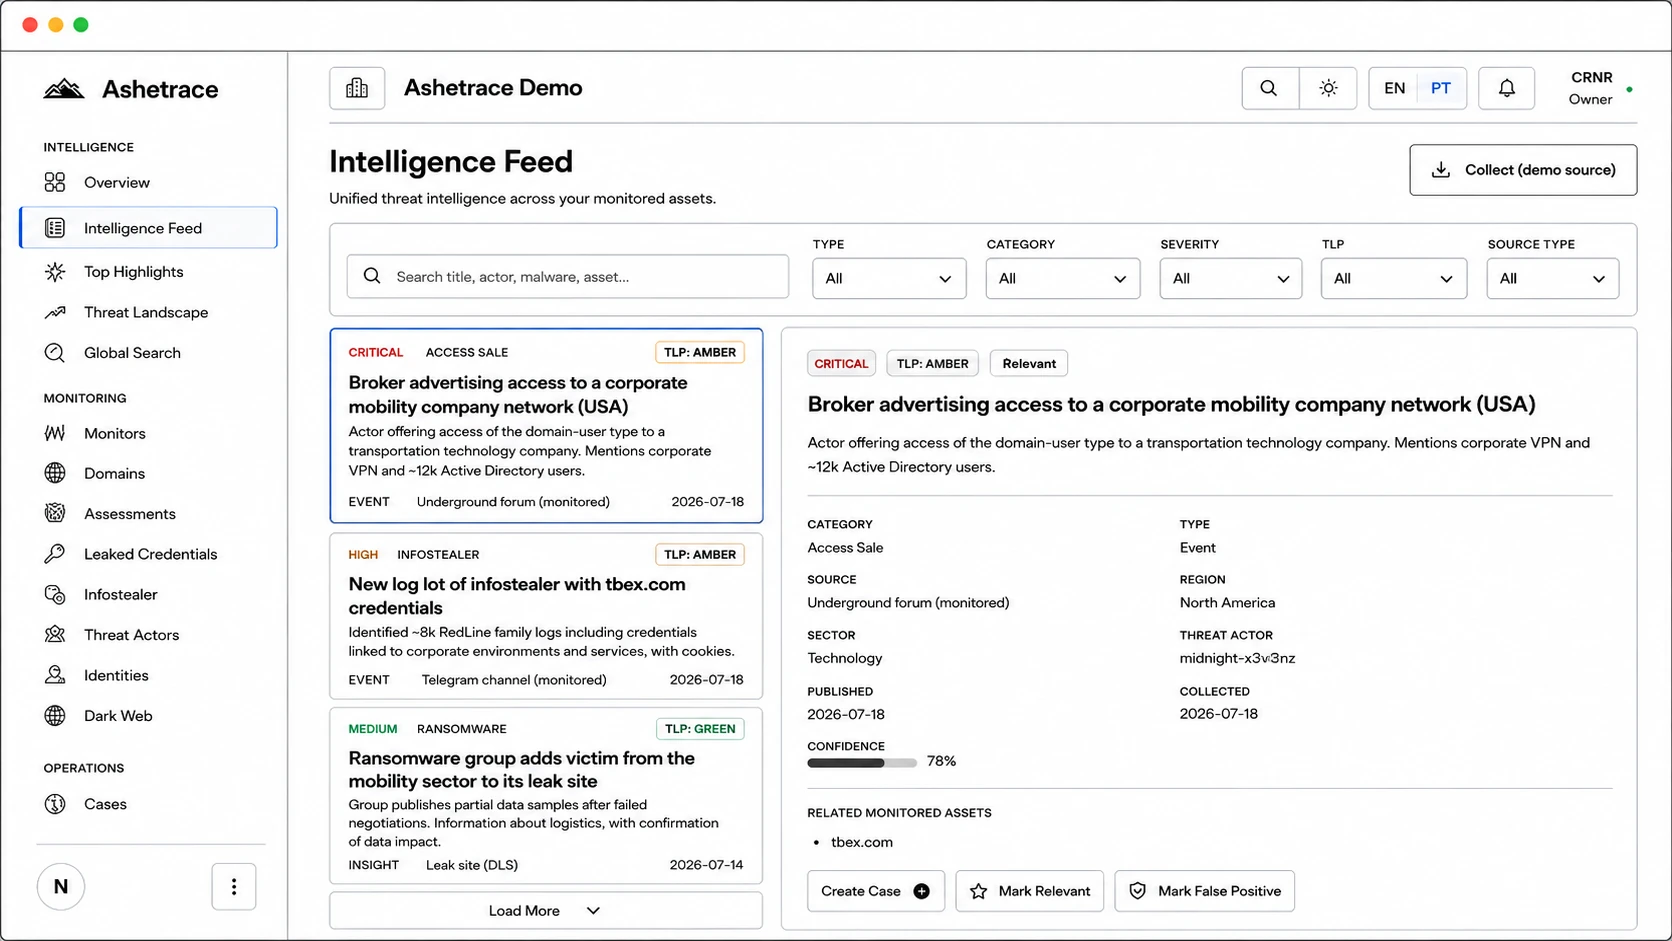
Task: Click the Relevant tag in detail panel
Action: pyautogui.click(x=1029, y=363)
